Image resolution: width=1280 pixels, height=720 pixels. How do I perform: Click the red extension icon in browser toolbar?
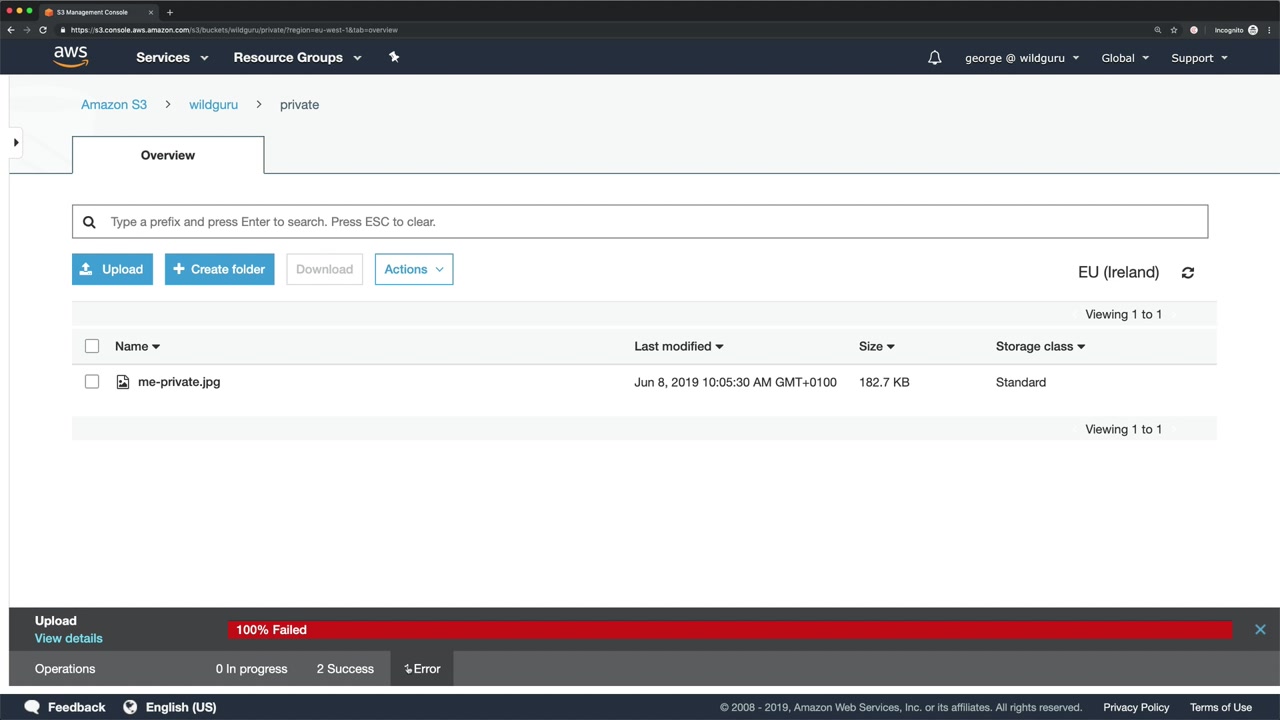[x=1194, y=30]
